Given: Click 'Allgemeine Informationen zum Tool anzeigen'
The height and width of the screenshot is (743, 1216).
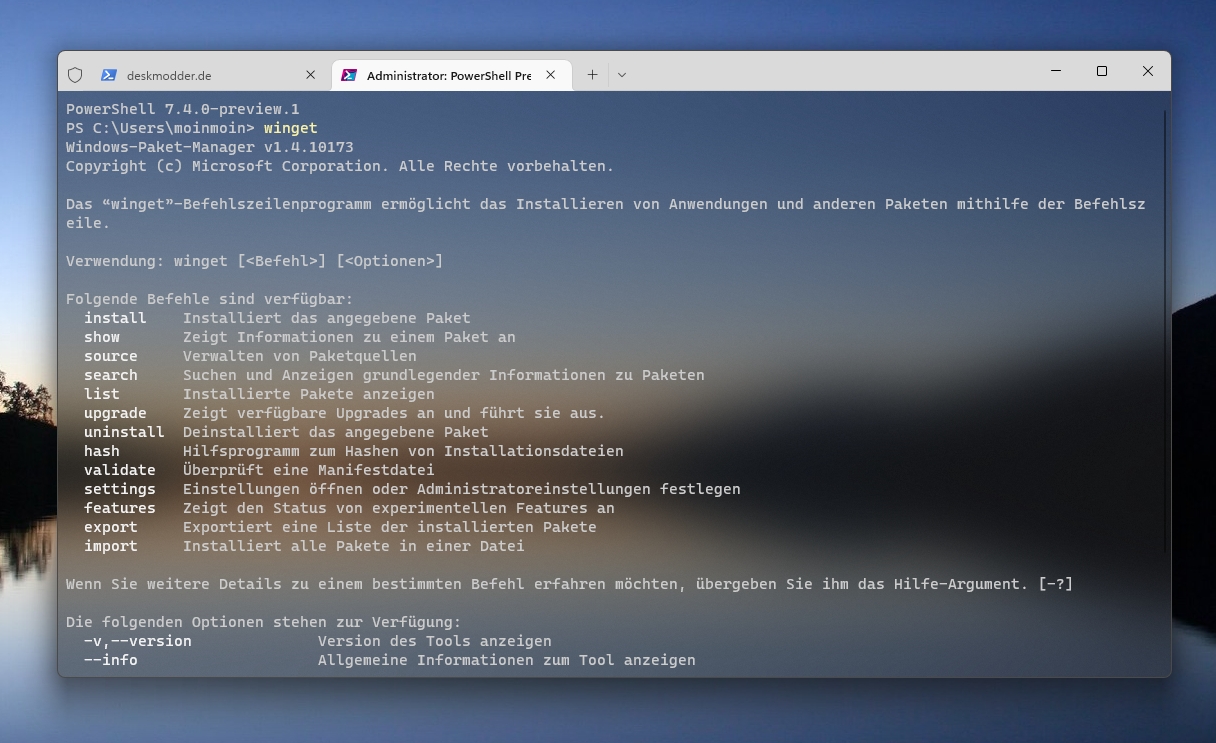Looking at the screenshot, I should (x=507, y=660).
